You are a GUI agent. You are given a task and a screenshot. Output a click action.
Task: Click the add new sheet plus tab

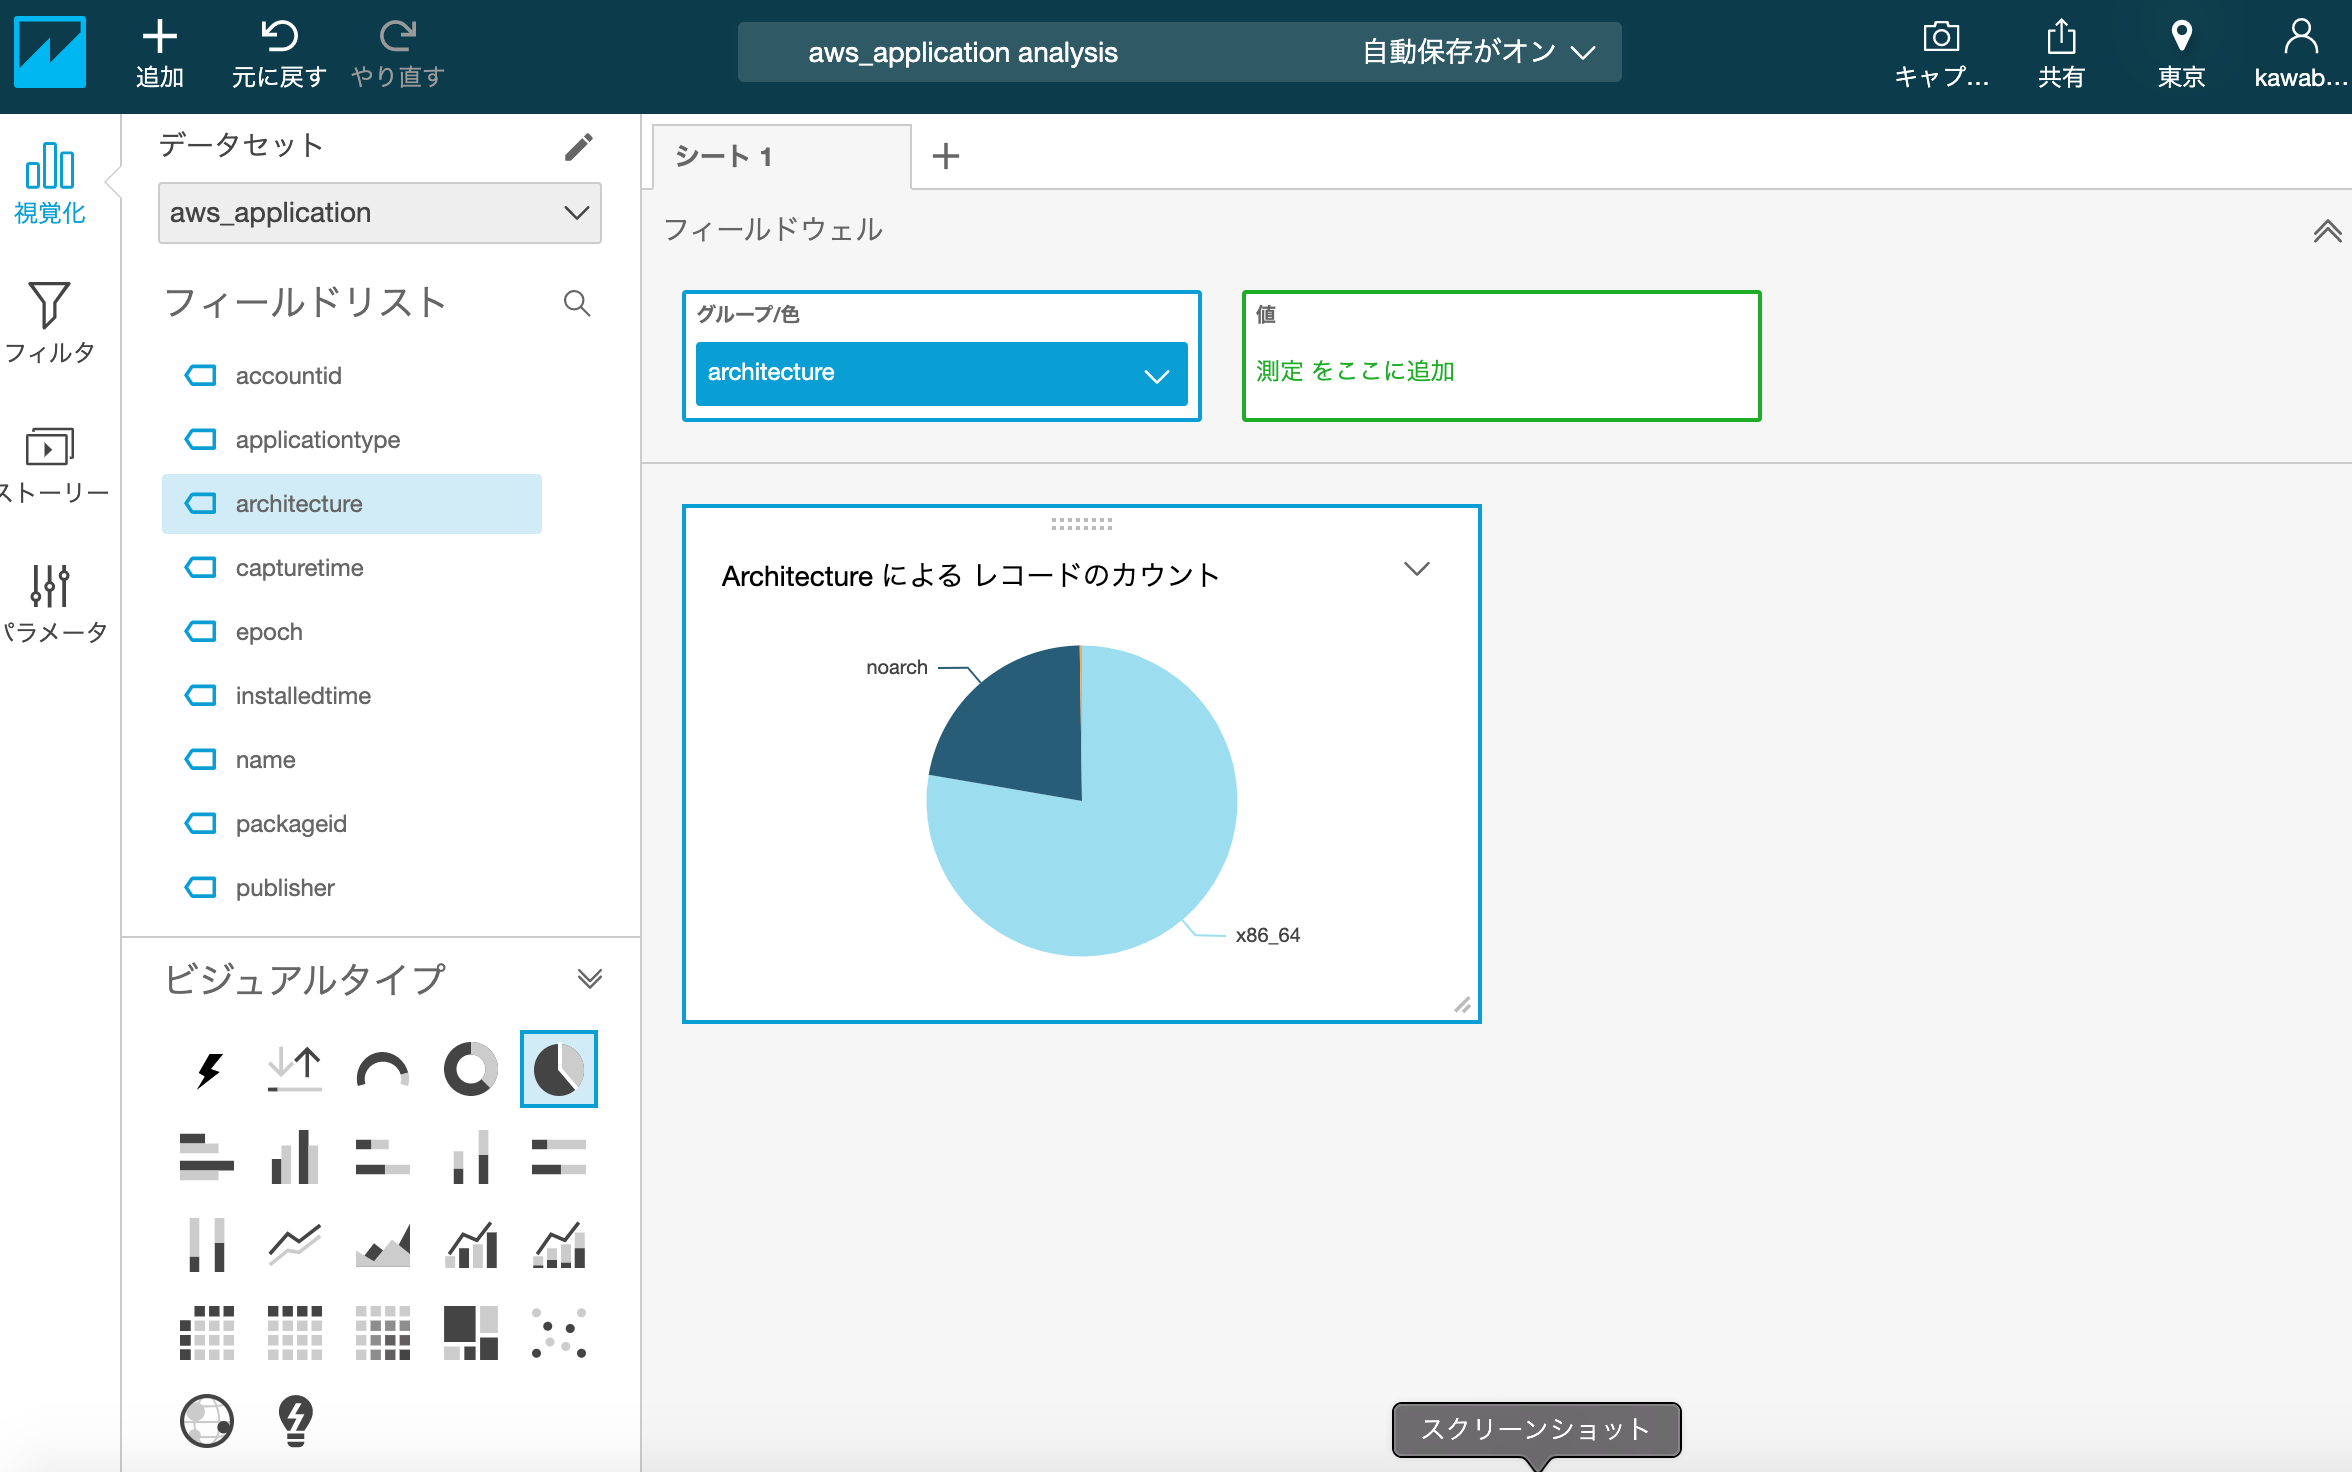(945, 156)
